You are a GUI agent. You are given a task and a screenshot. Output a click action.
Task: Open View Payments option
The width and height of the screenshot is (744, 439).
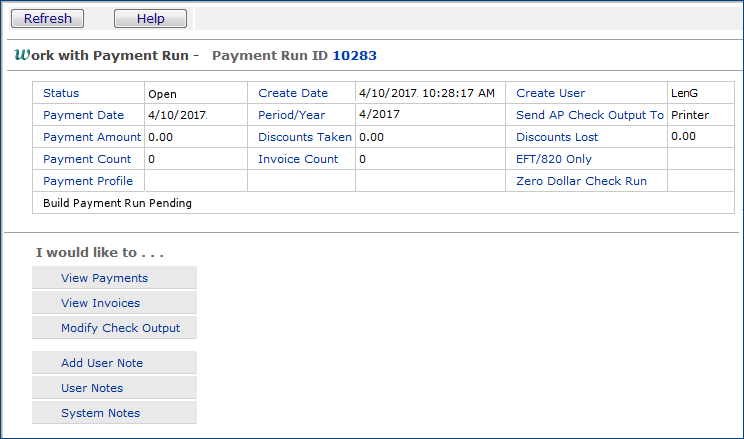[104, 278]
